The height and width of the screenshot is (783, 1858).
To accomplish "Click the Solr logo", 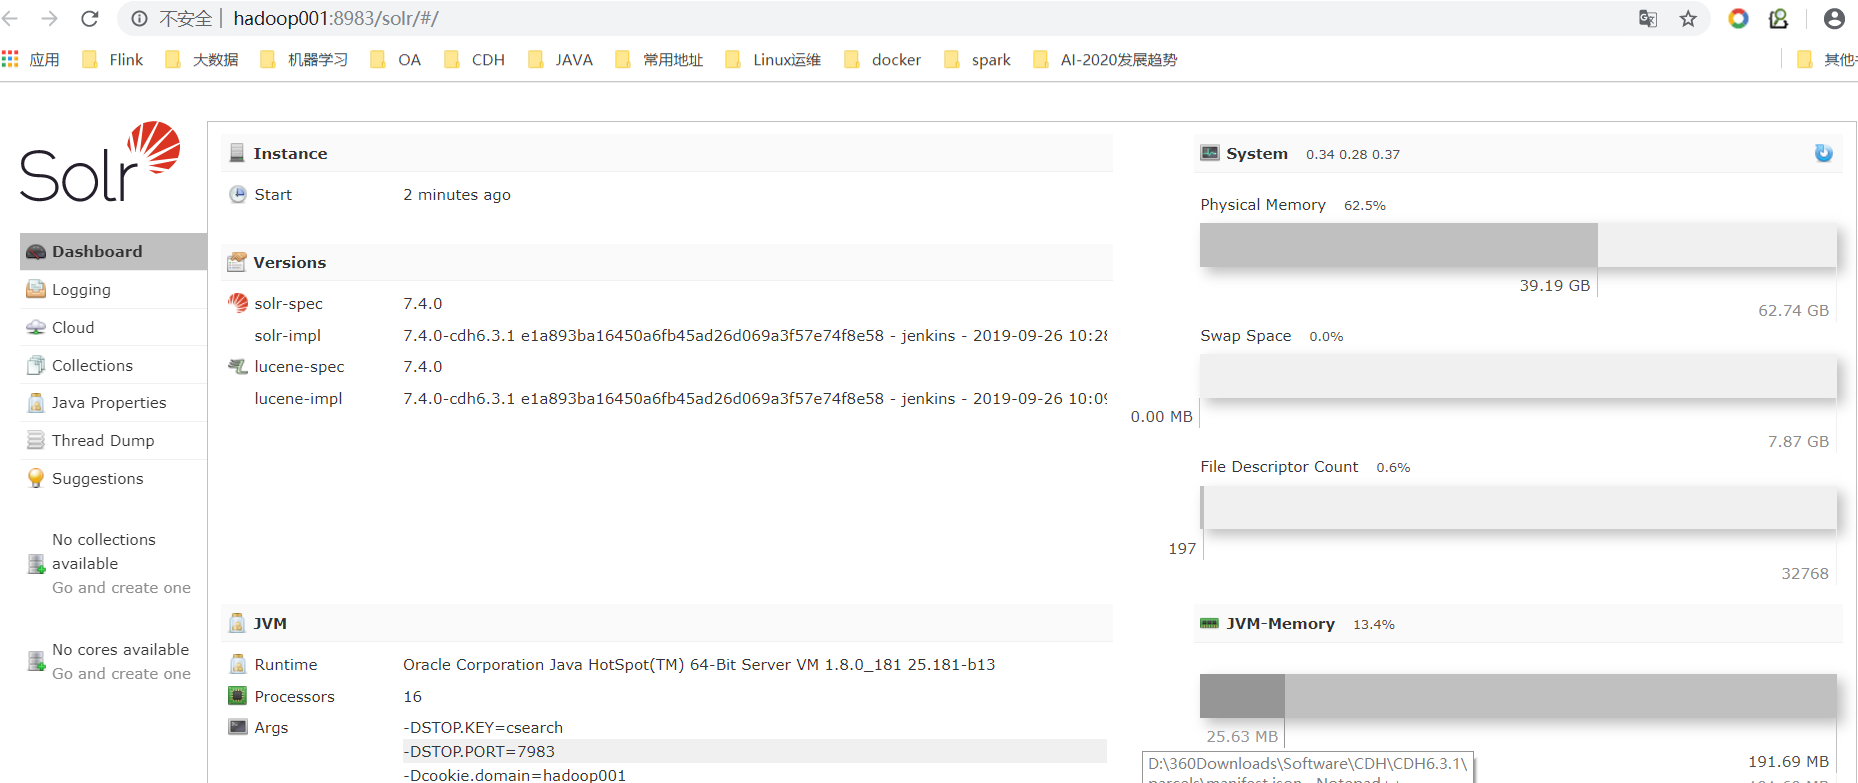I will point(100,162).
